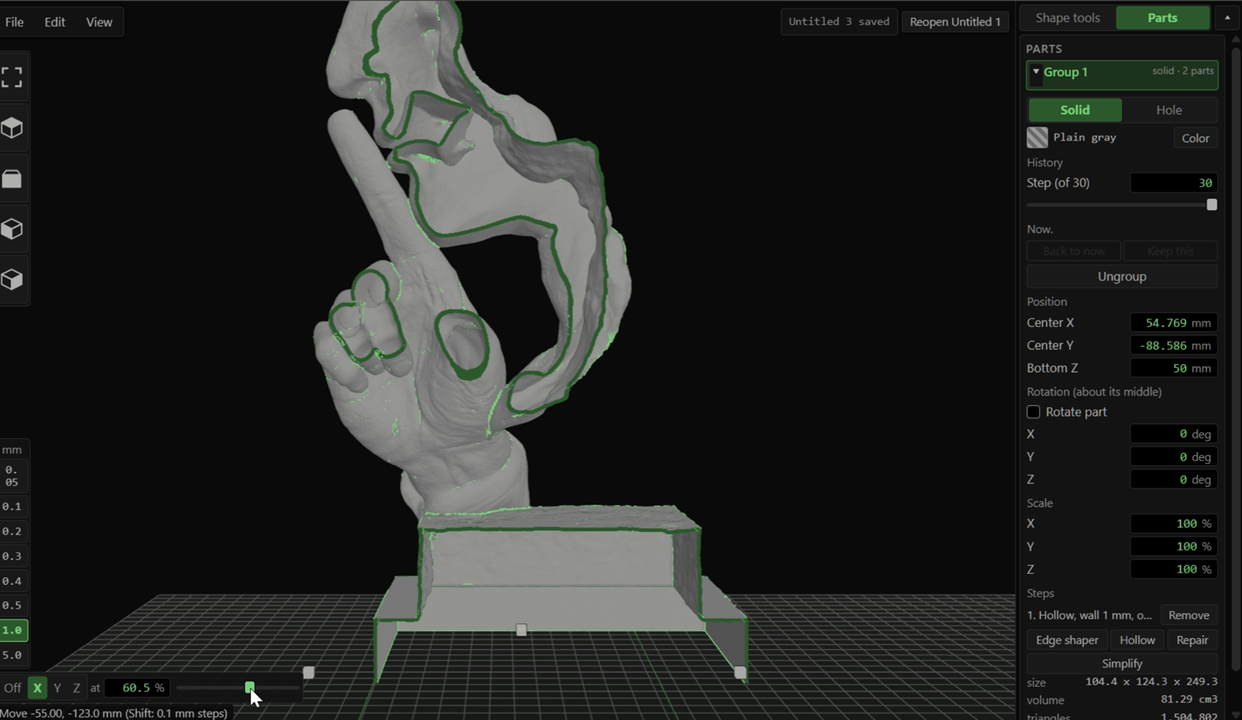Set the snap step to 0.2 mm
The height and width of the screenshot is (720, 1242).
(12, 531)
